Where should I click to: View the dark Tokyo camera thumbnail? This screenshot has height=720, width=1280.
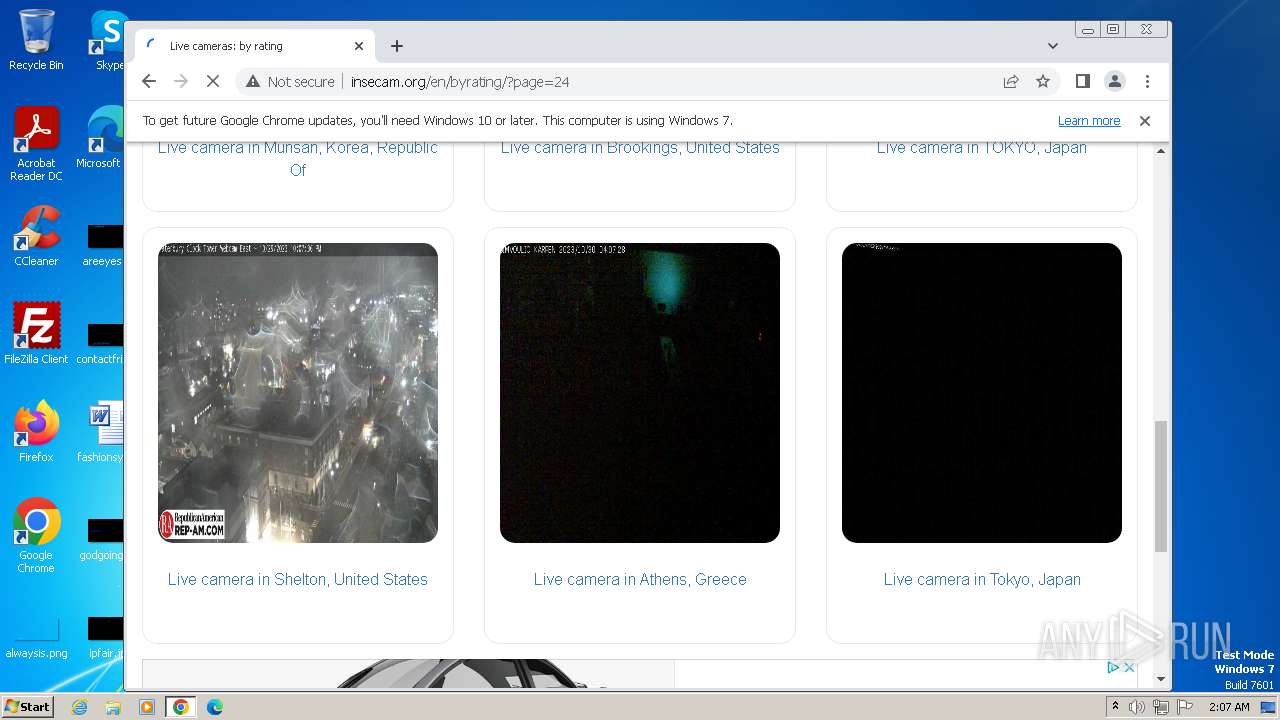[x=982, y=393]
